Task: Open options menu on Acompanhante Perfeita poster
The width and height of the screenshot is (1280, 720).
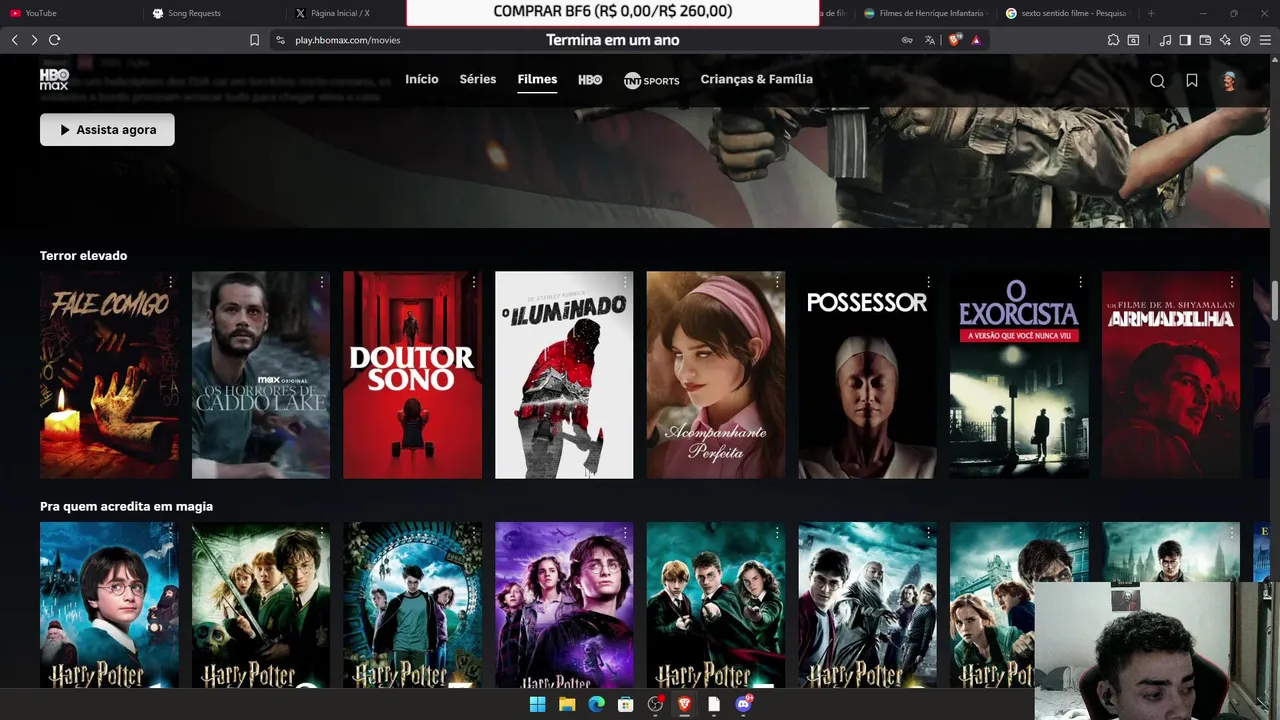Action: (777, 282)
